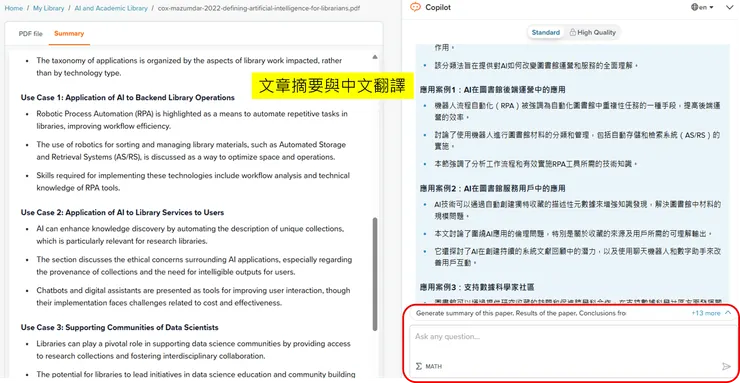The height and width of the screenshot is (383, 740).
Task: Expand the '+13 more' prompt suggestions
Action: [x=711, y=313]
